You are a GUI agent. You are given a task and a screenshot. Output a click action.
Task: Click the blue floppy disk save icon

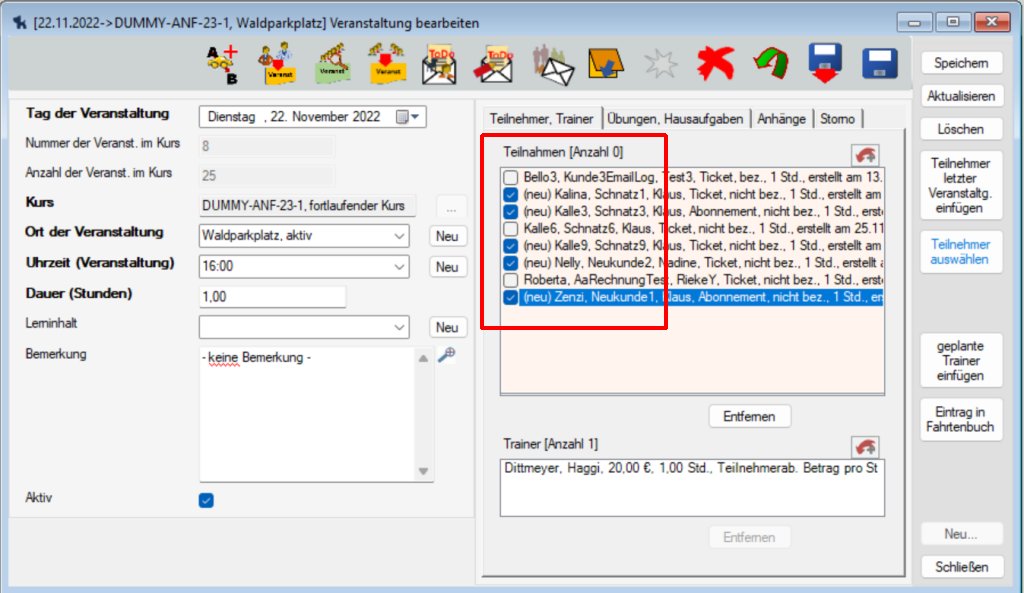click(x=879, y=64)
